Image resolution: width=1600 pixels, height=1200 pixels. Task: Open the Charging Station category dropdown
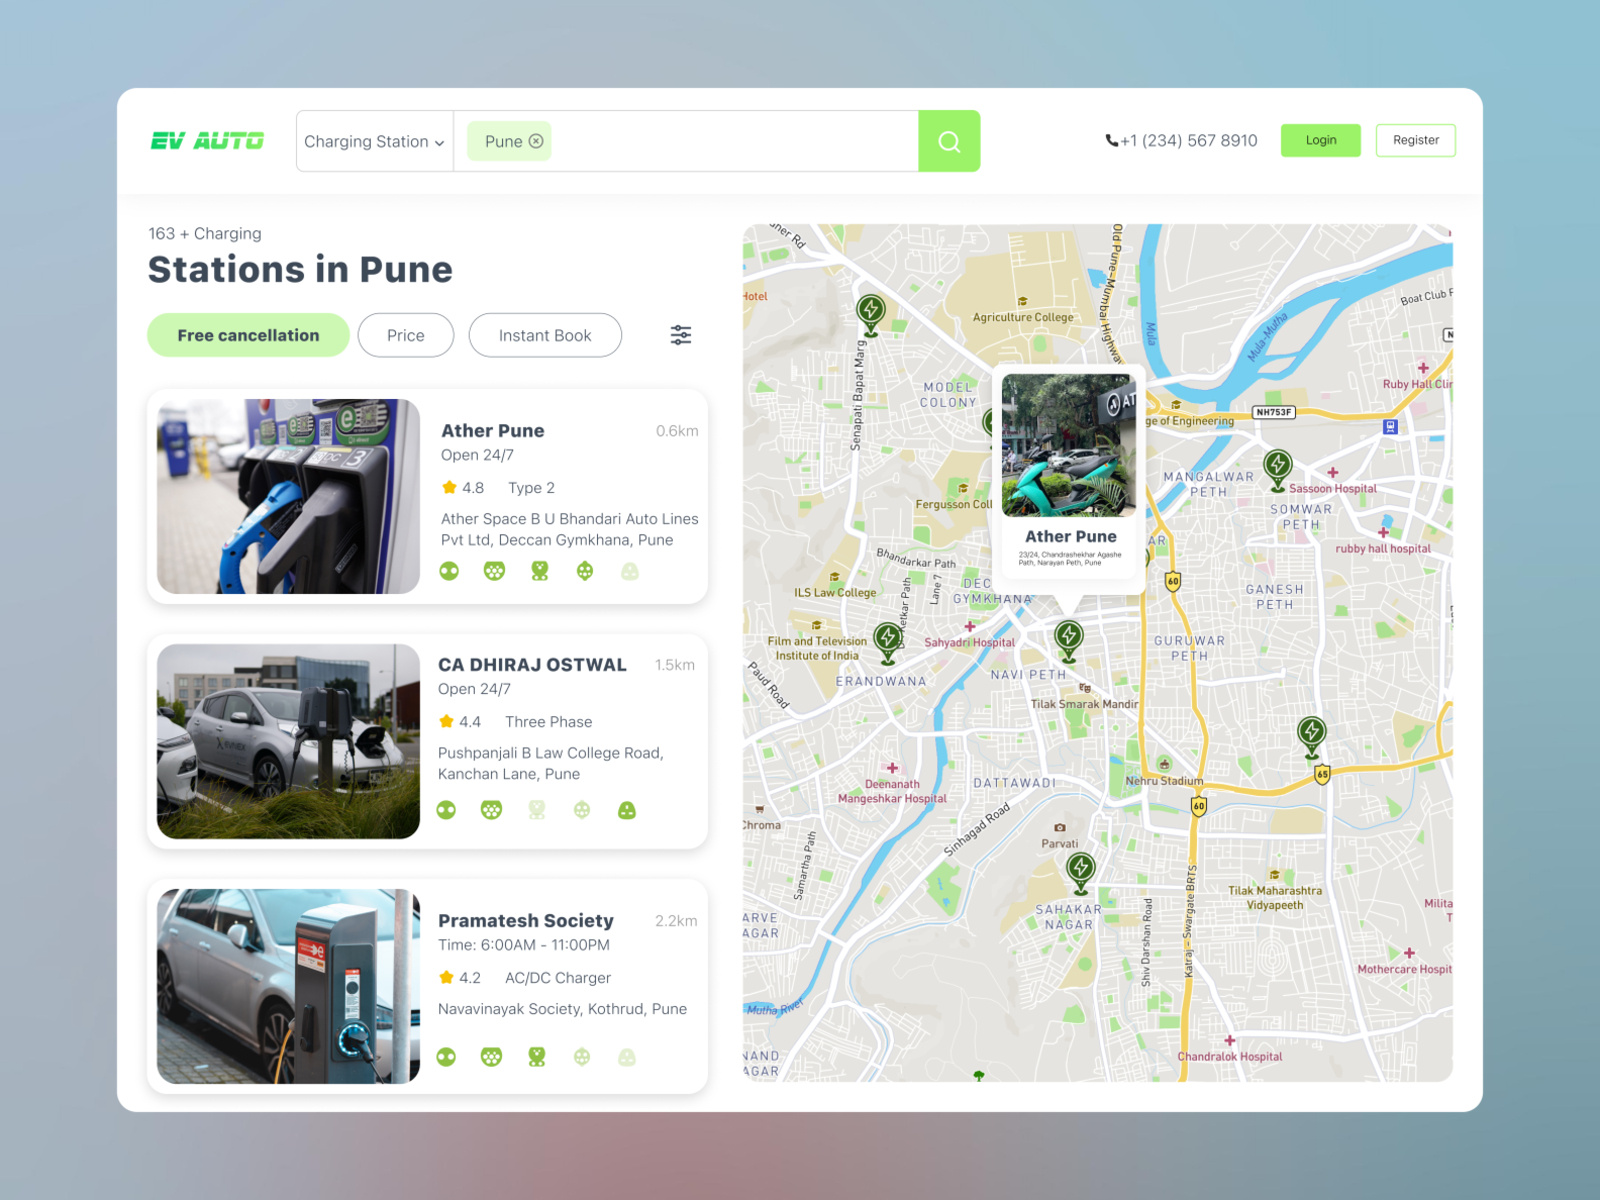coord(374,141)
